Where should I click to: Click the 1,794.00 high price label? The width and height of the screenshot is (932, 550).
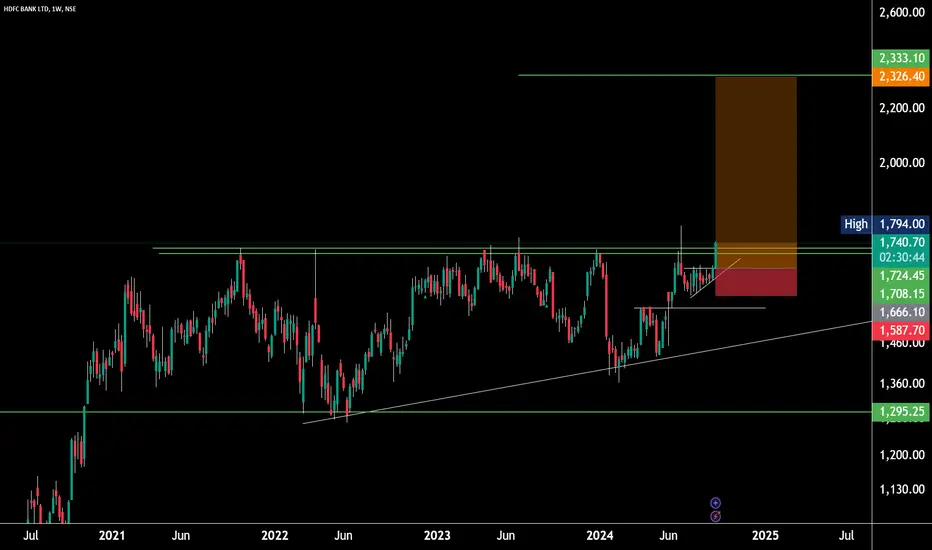pos(901,224)
